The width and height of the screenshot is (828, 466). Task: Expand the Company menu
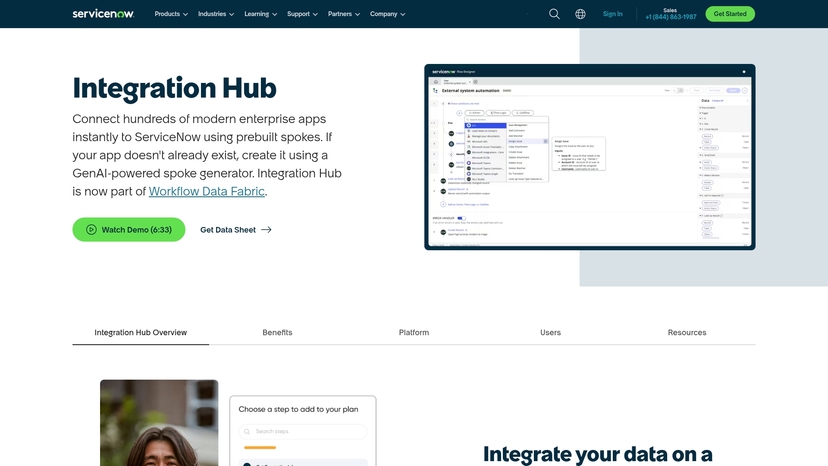pos(387,14)
